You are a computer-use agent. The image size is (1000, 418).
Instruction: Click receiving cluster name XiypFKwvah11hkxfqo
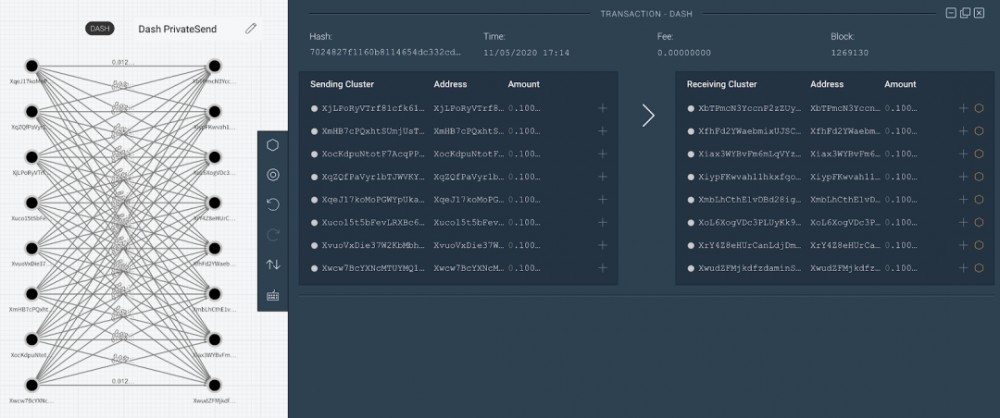tap(750, 177)
